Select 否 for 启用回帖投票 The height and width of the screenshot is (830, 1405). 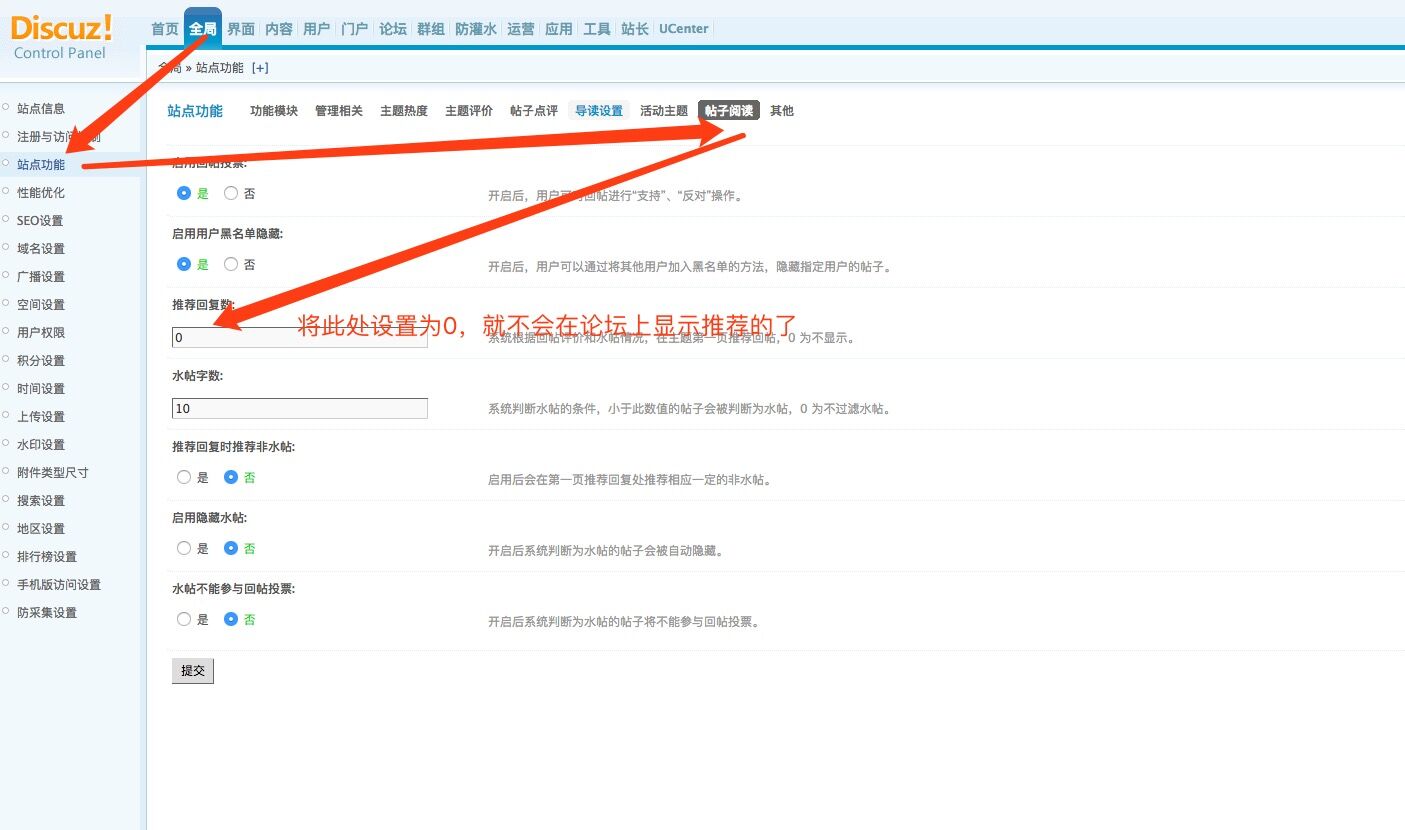click(x=231, y=194)
